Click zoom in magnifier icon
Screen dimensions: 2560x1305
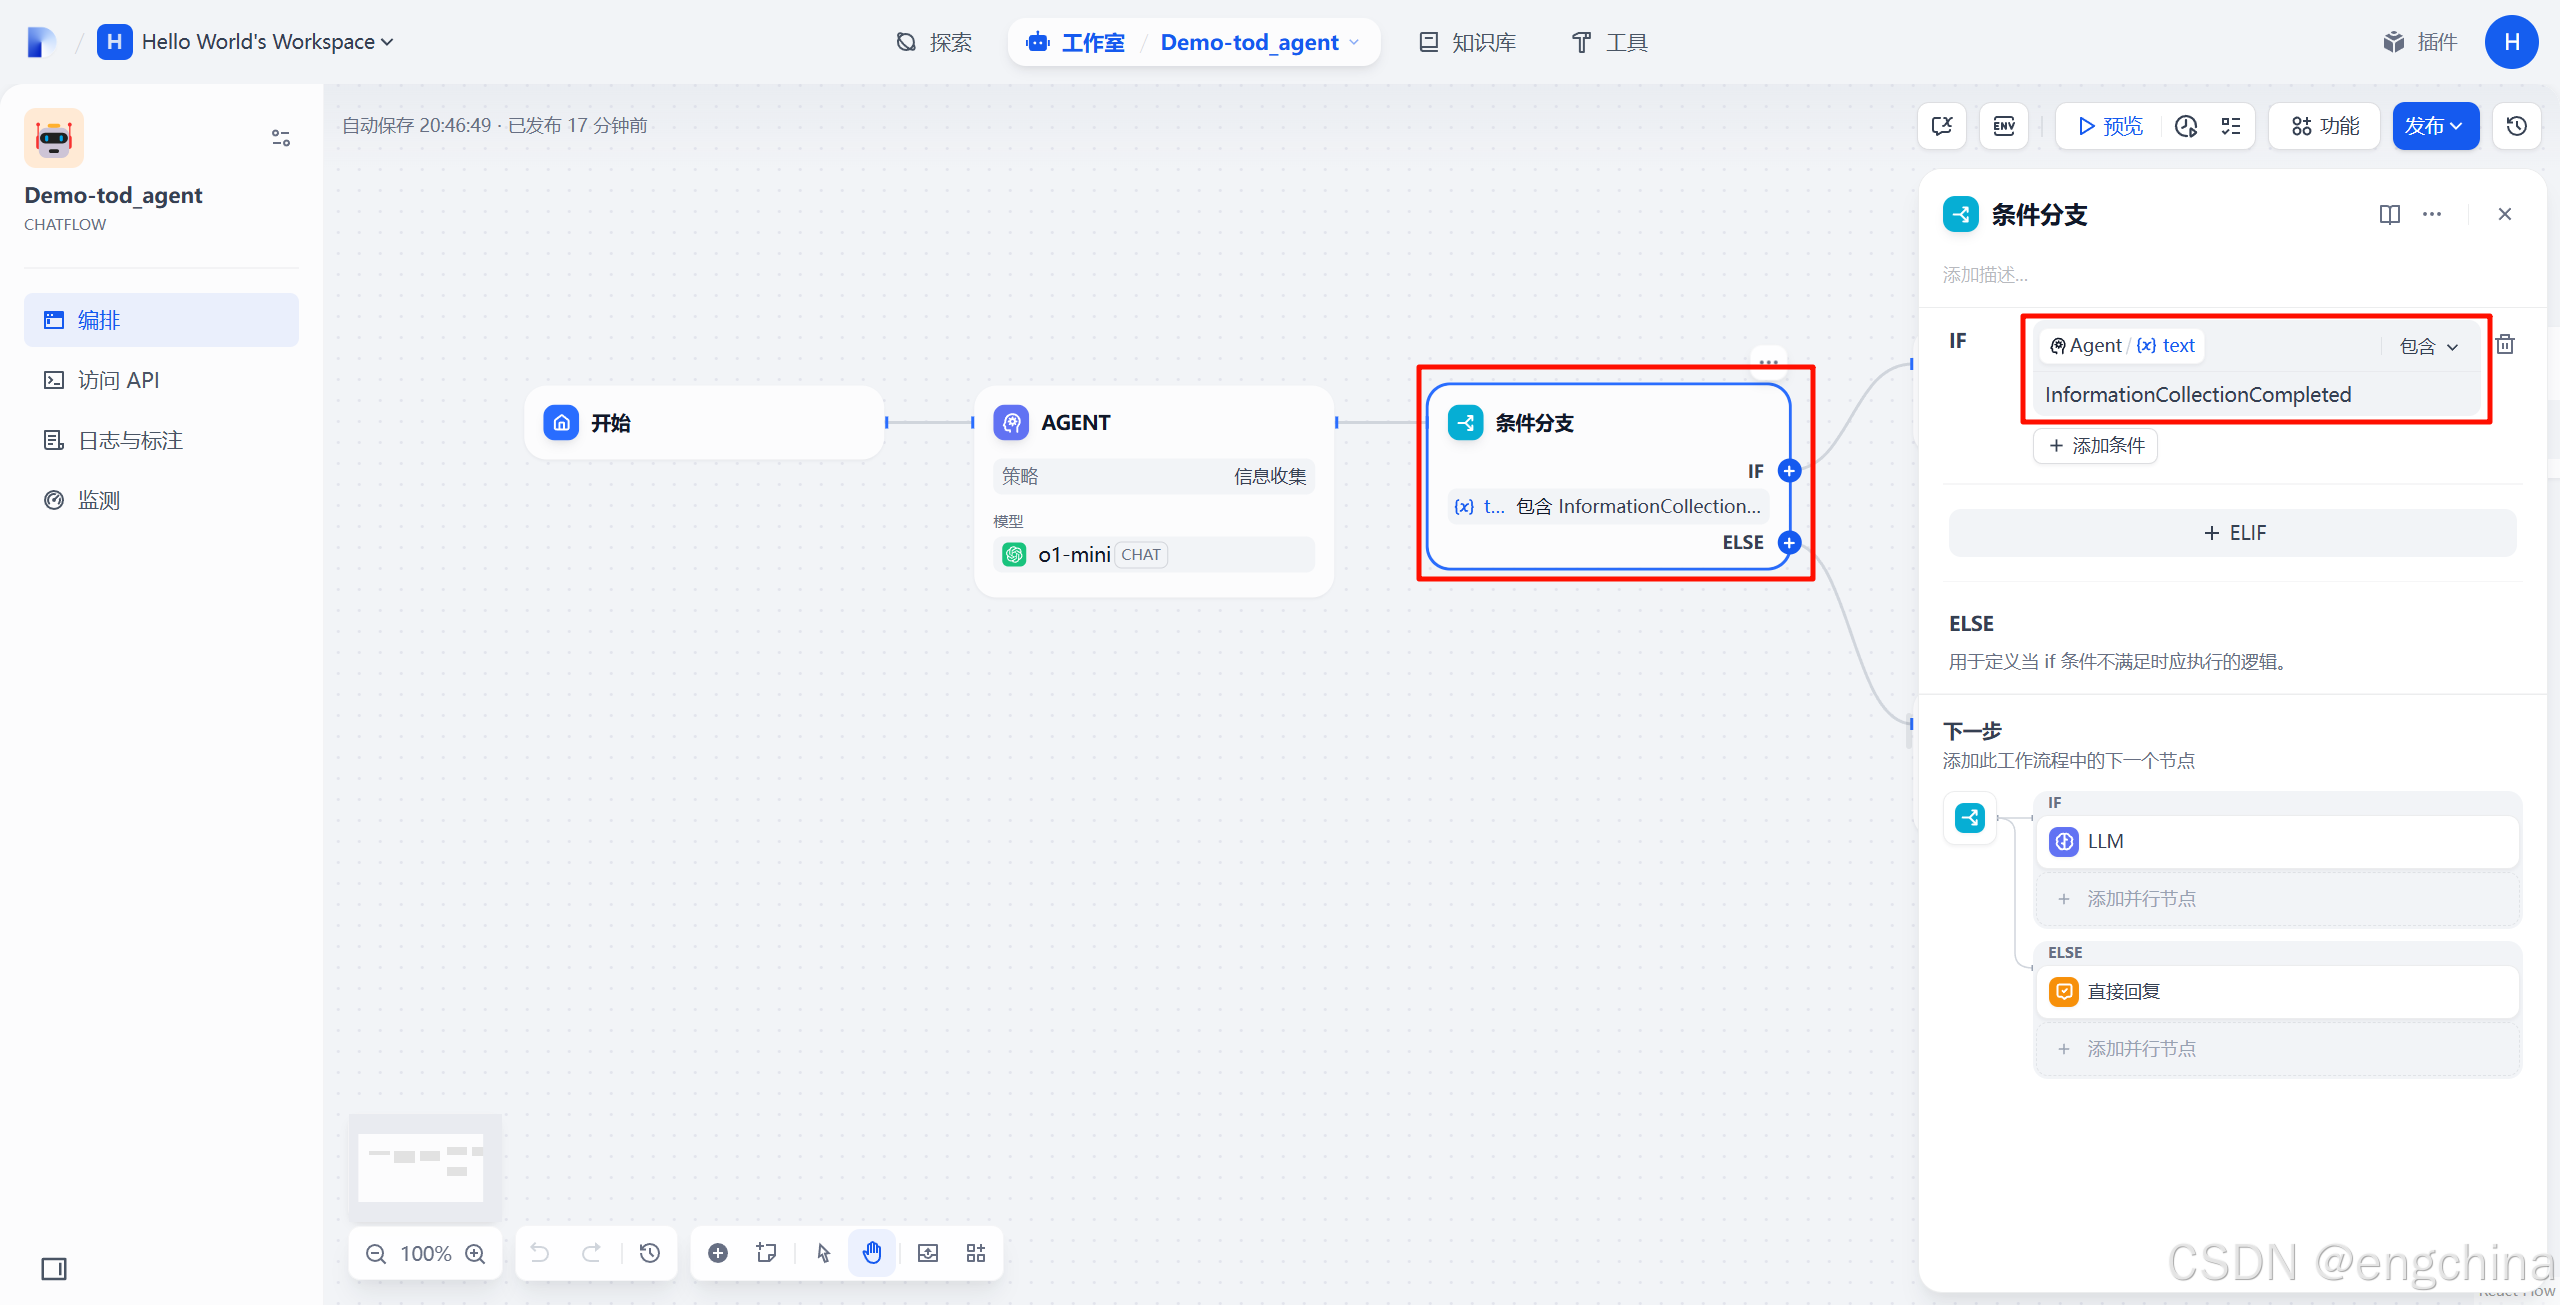(x=476, y=1254)
